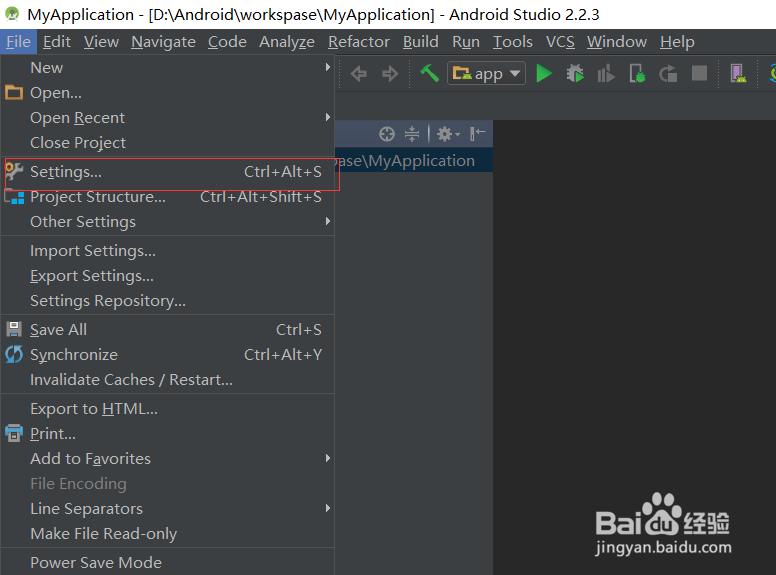Viewport: 776px width, 575px height.
Task: Click the Open folder icon in menu
Action: 14,92
